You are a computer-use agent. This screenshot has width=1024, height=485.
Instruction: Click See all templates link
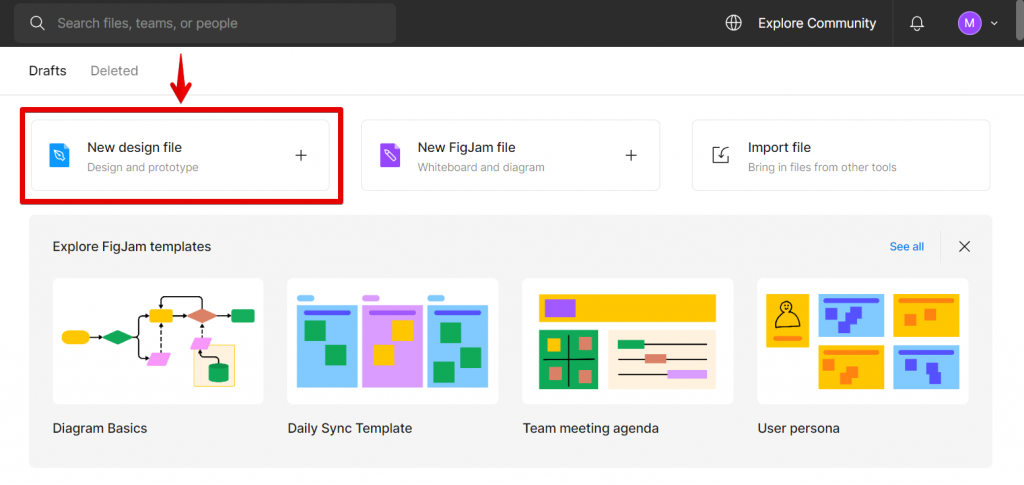pyautogui.click(x=906, y=246)
